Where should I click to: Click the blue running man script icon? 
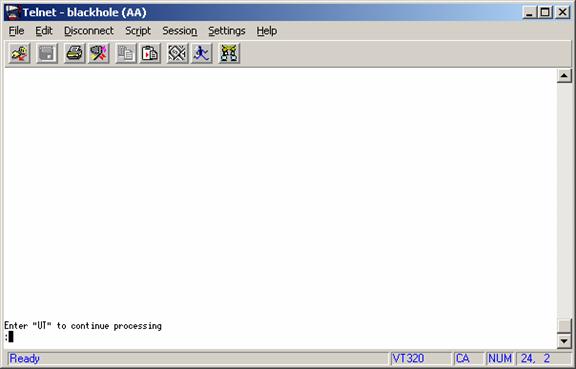click(201, 54)
